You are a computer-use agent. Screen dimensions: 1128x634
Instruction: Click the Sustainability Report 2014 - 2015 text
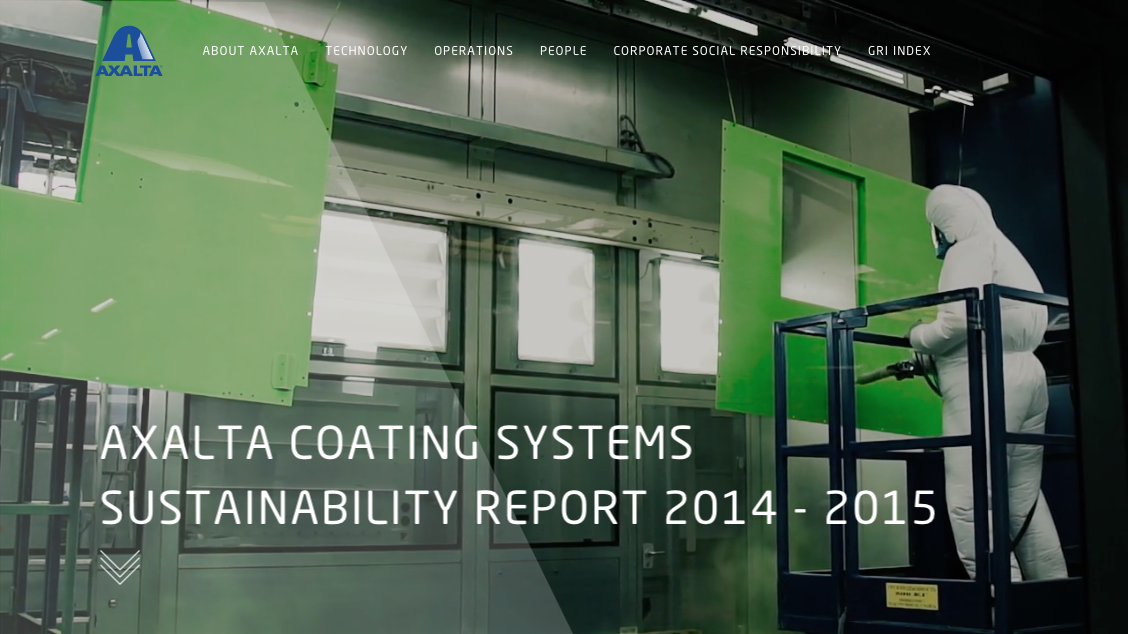click(x=519, y=507)
